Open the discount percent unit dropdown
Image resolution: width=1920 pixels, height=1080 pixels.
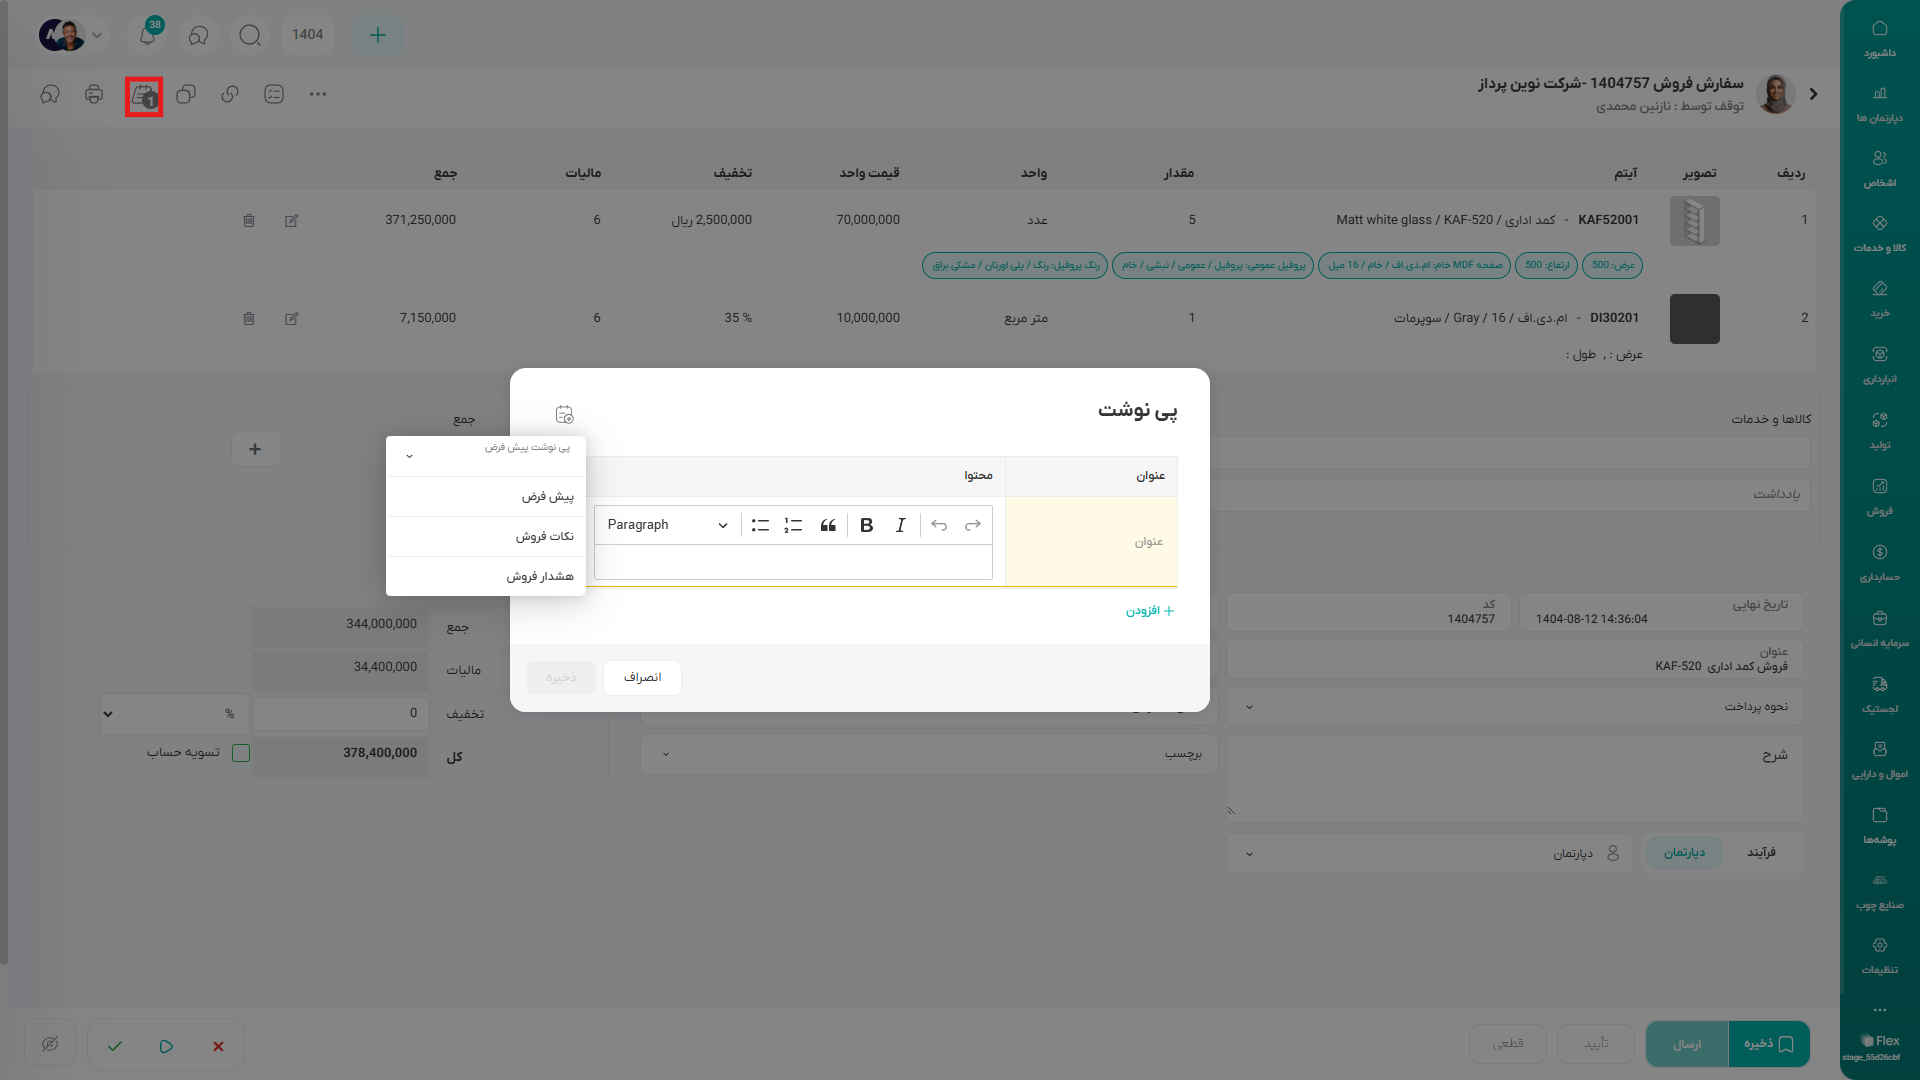pos(108,714)
